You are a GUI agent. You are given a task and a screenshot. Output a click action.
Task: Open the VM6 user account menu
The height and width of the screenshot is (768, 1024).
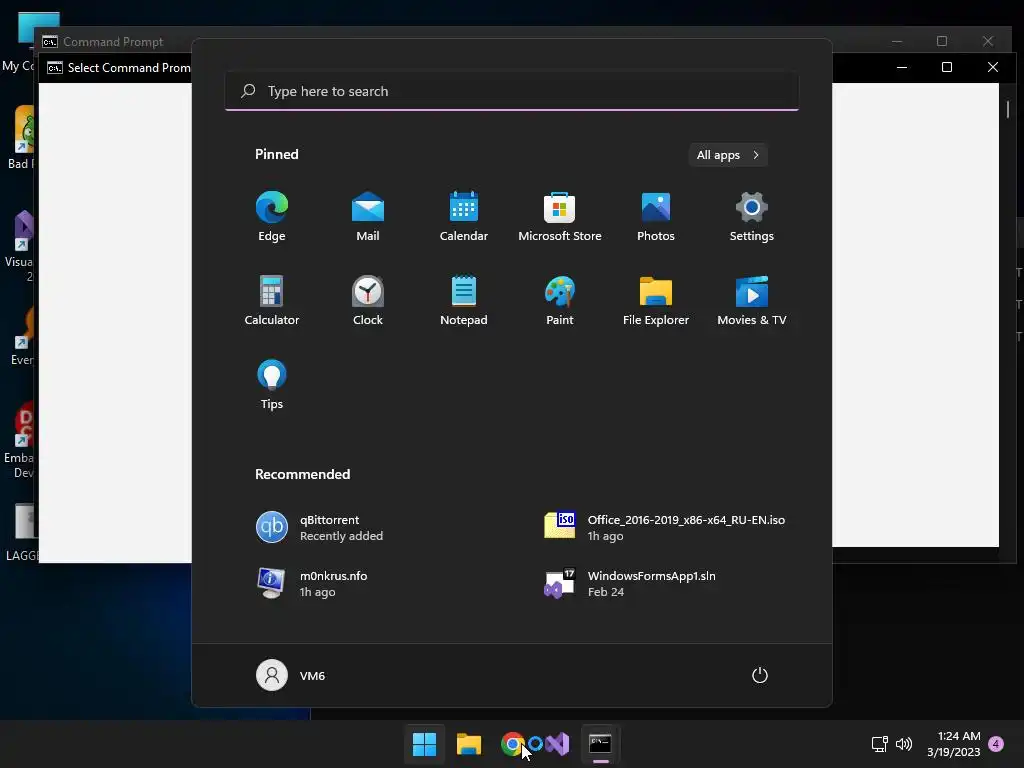tap(291, 675)
